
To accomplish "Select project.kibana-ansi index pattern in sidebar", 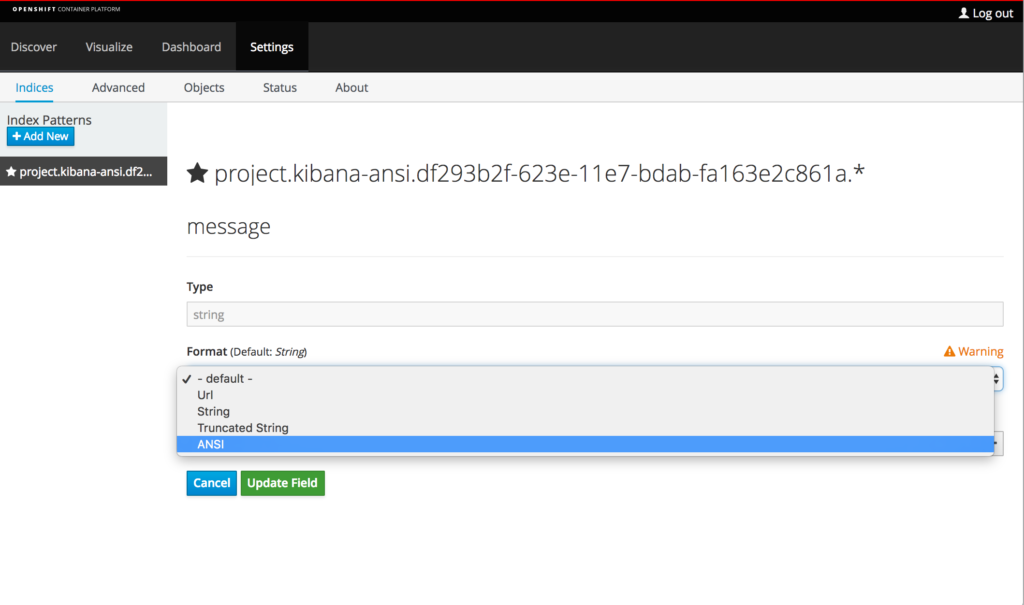I will tap(84, 172).
